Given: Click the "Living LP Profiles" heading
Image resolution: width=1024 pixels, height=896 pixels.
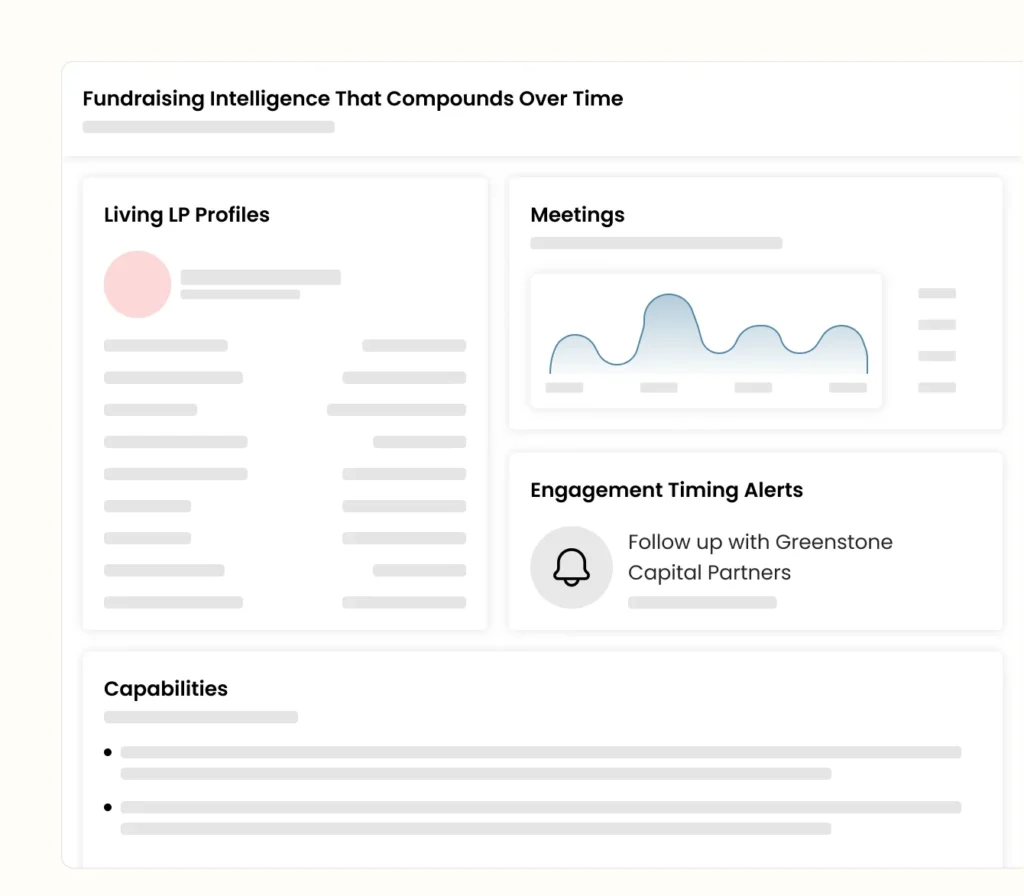Looking at the screenshot, I should point(187,215).
